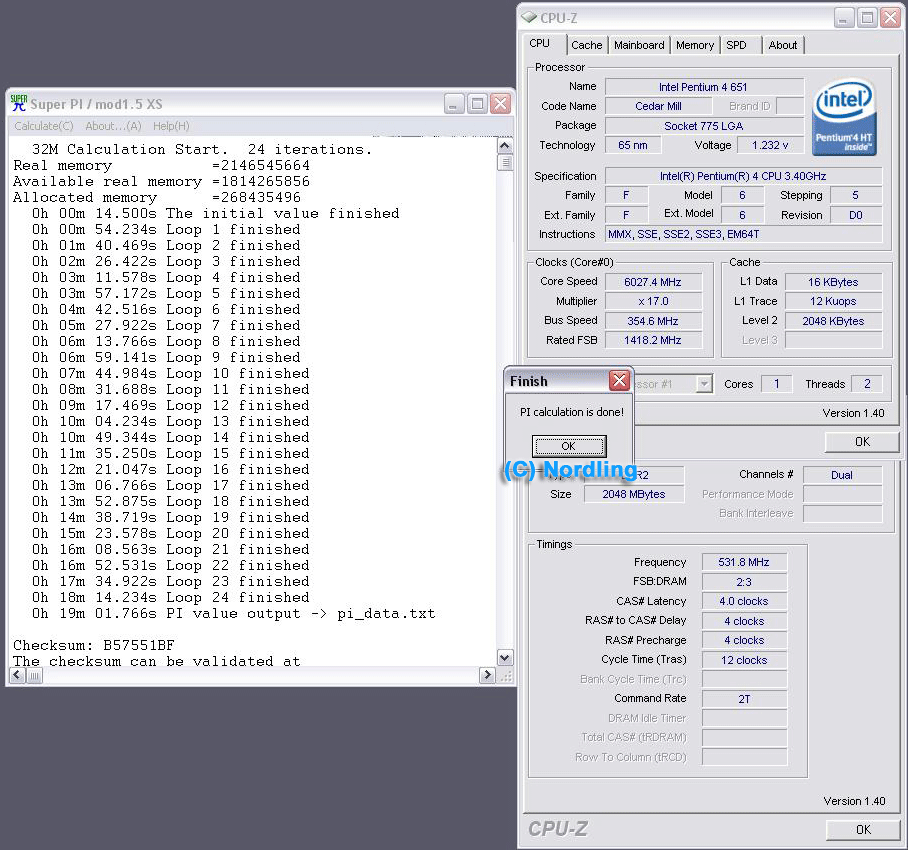
Task: Click the horizontal scrollbar thumb in Super PI
Action: pos(35,675)
